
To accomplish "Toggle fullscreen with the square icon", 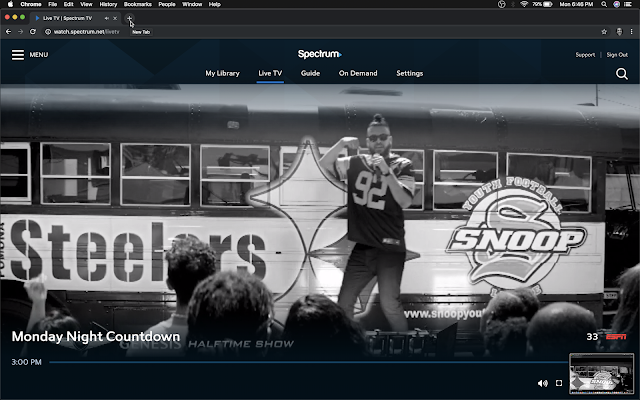I will pos(559,383).
